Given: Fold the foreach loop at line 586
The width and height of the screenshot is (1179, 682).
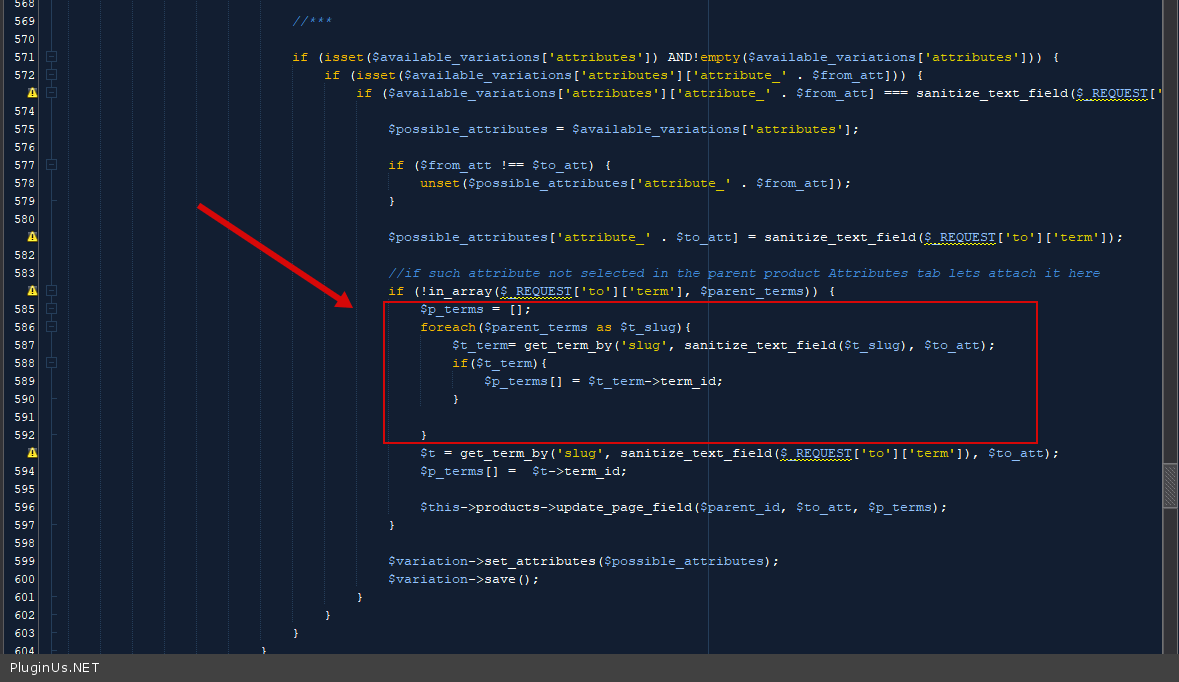Looking at the screenshot, I should coord(52,327).
